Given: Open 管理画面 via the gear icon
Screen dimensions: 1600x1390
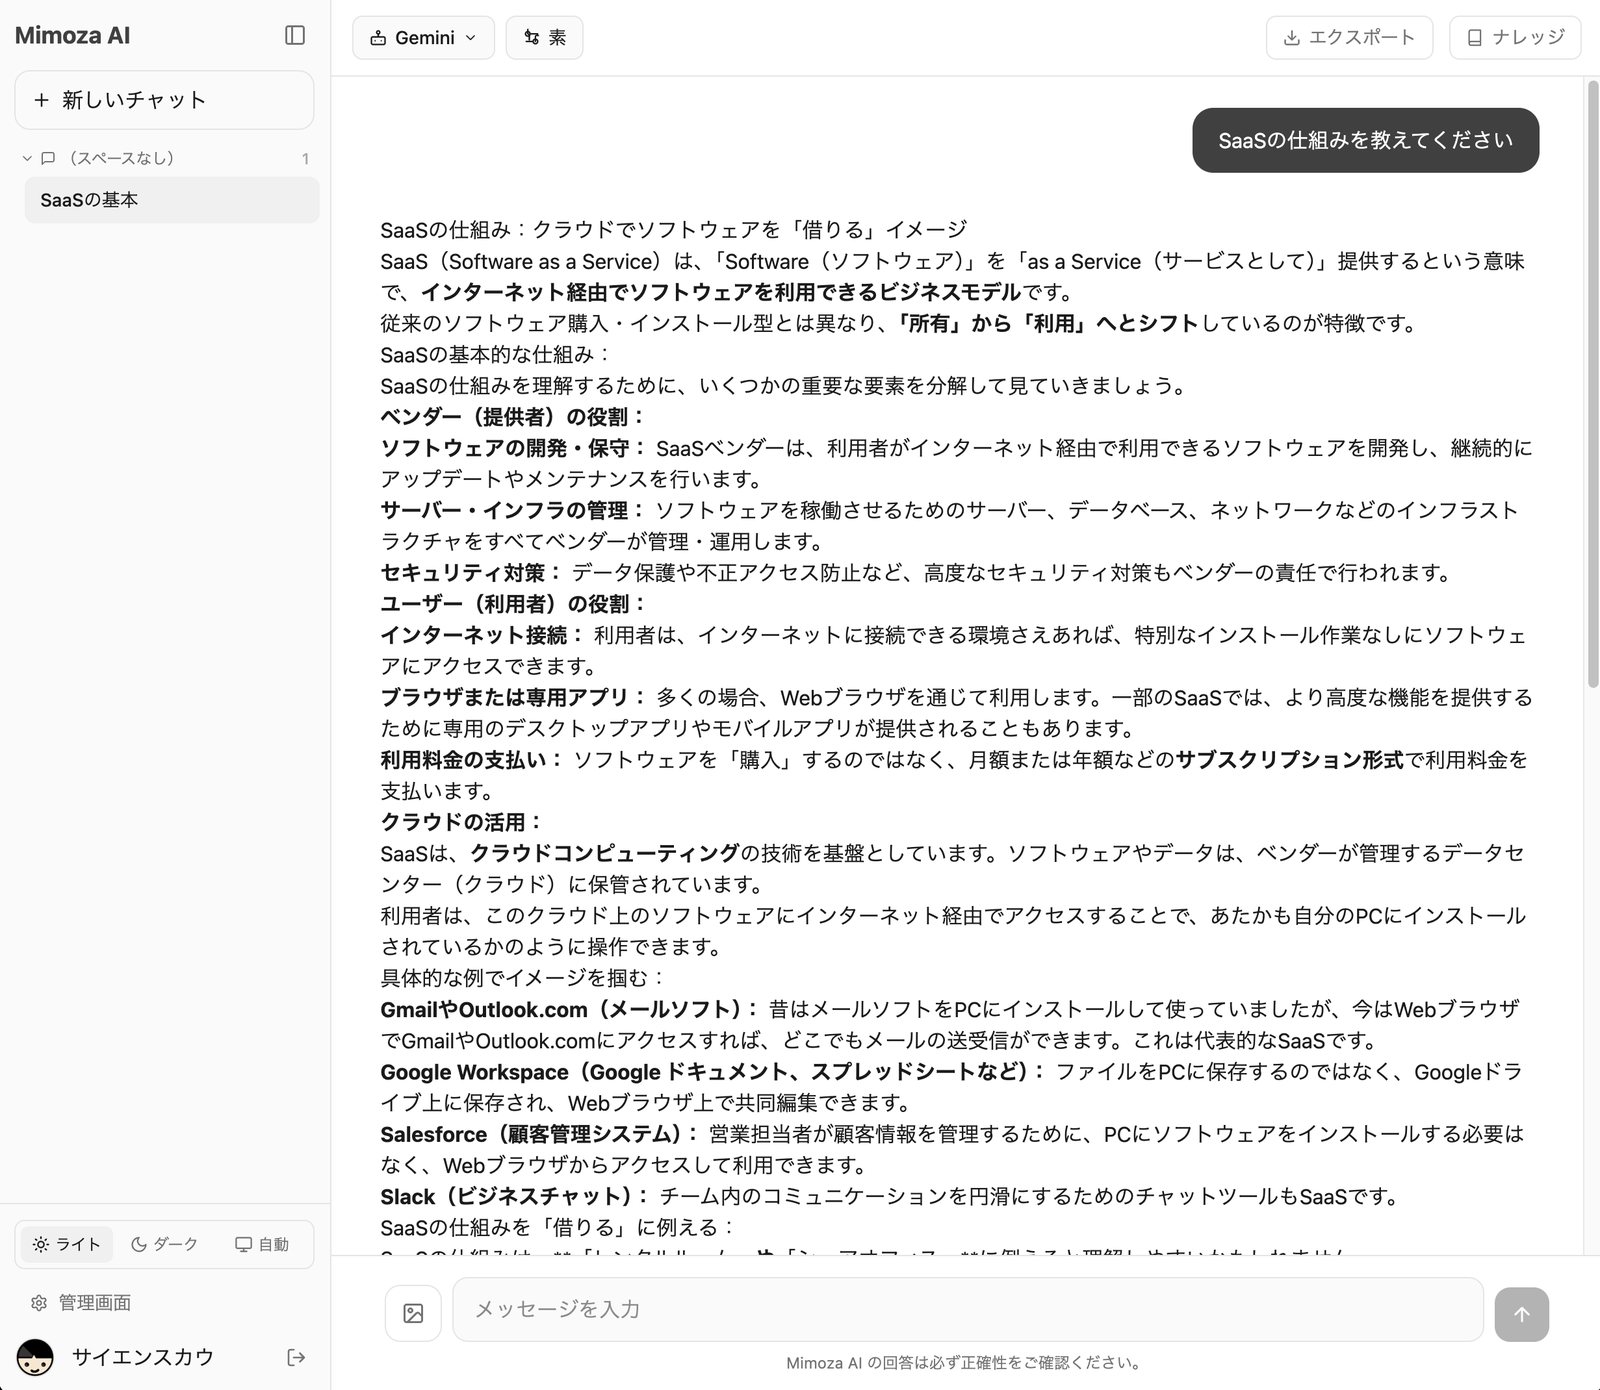Looking at the screenshot, I should [x=39, y=1303].
